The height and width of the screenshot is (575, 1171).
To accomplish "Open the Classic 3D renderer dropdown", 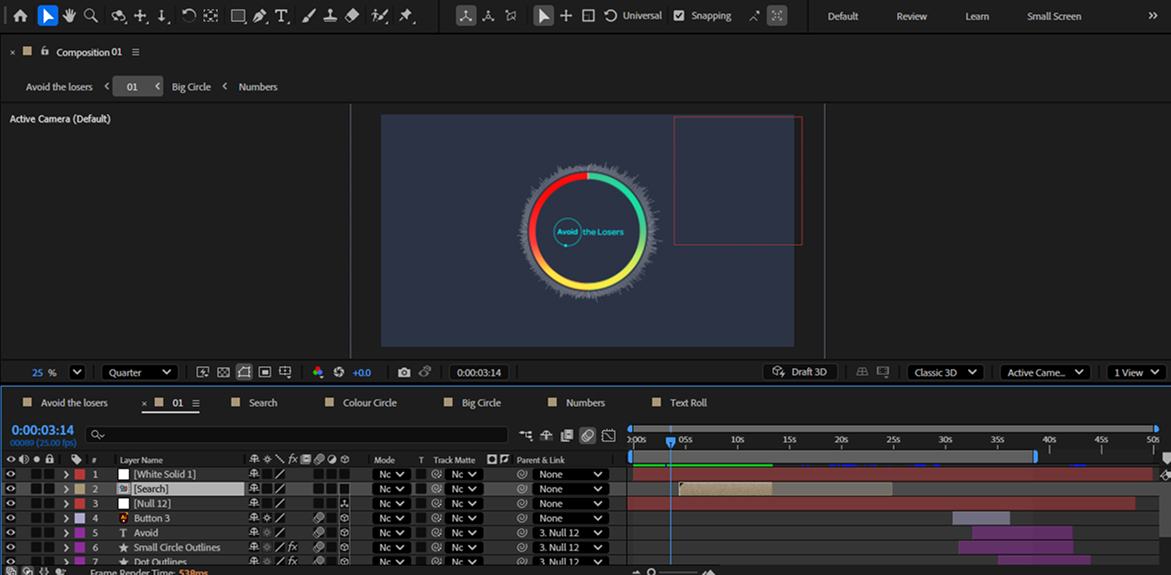I will pyautogui.click(x=945, y=372).
